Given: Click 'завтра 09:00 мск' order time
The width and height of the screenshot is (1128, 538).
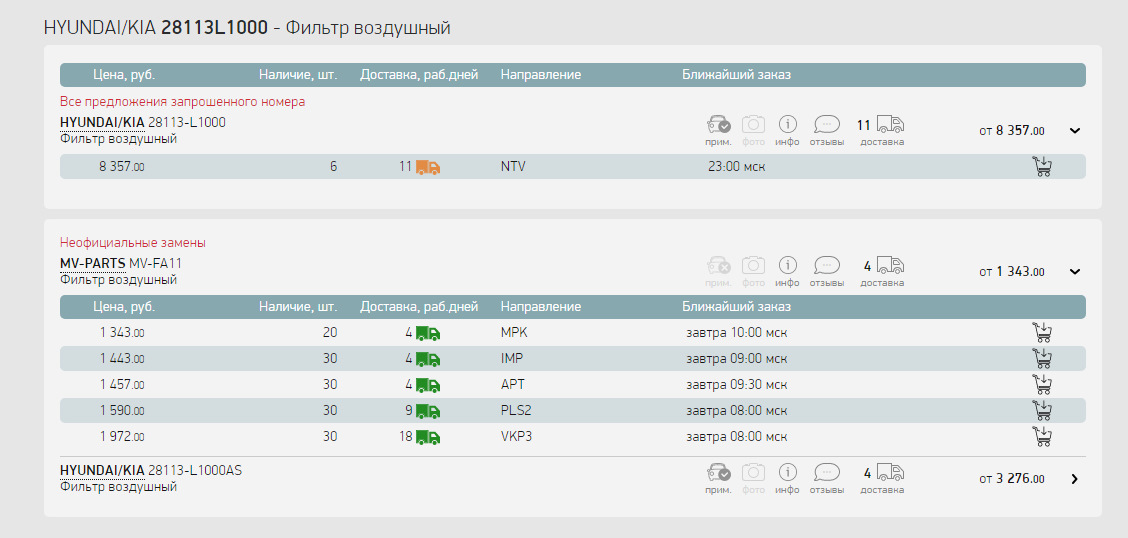Looking at the screenshot, I should pos(737,359).
